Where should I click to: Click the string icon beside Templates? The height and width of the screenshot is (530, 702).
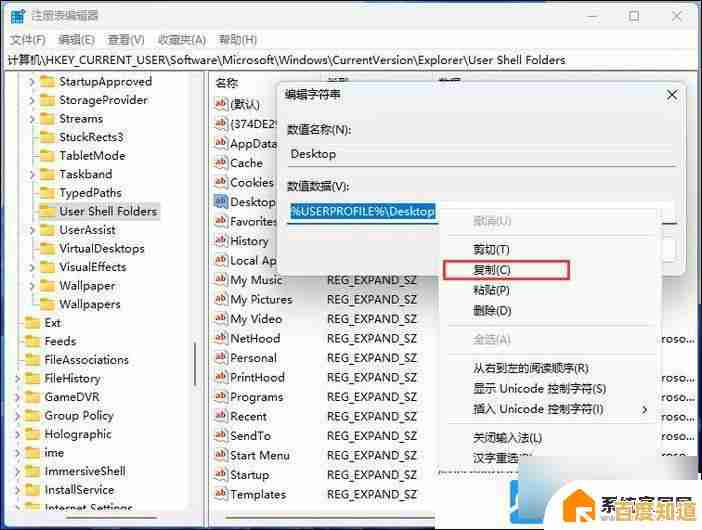[x=221, y=494]
